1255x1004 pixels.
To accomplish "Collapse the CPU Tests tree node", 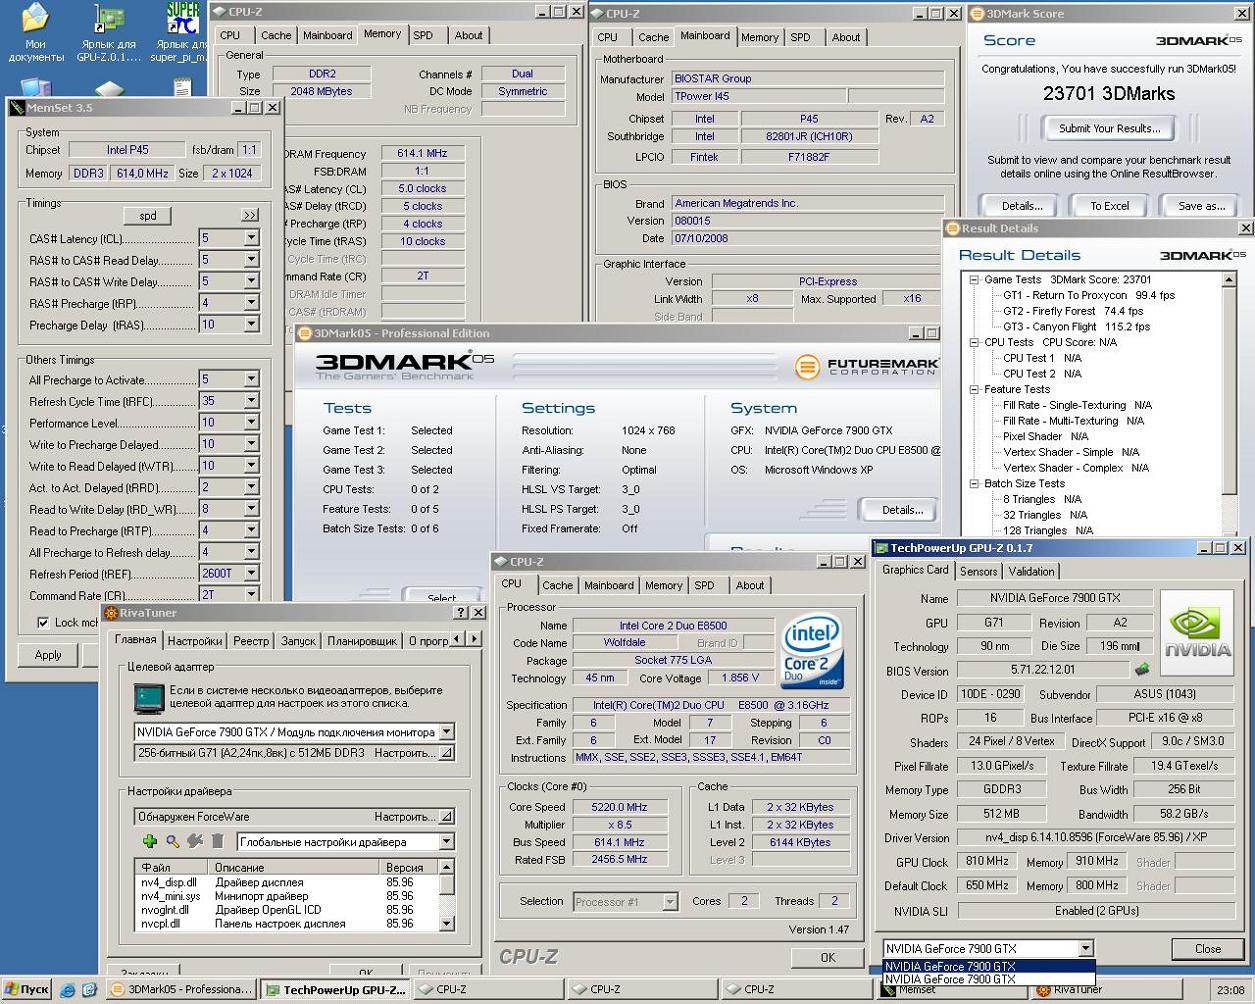I will click(x=973, y=342).
